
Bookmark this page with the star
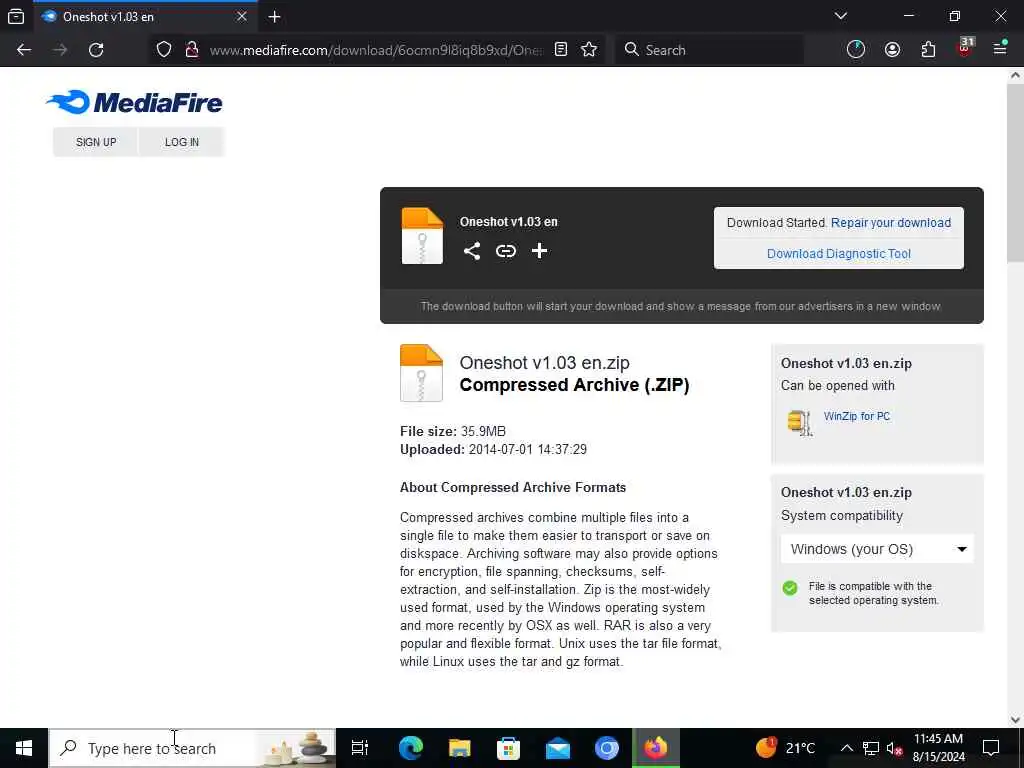tap(589, 50)
